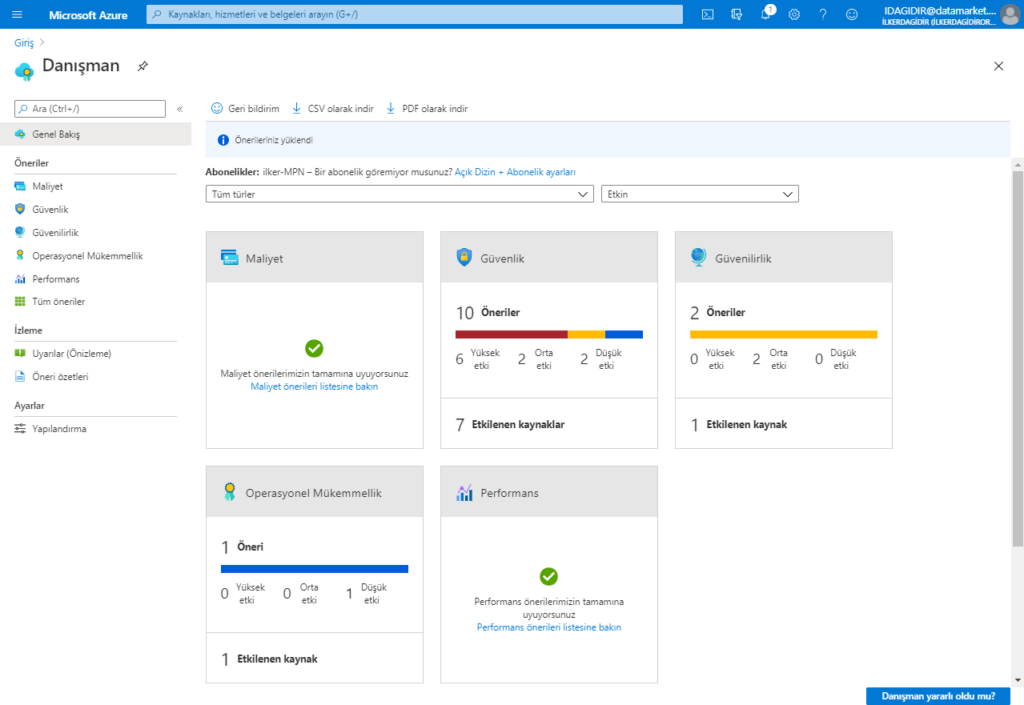Click the Microsoft Azure logo text

[x=88, y=15]
